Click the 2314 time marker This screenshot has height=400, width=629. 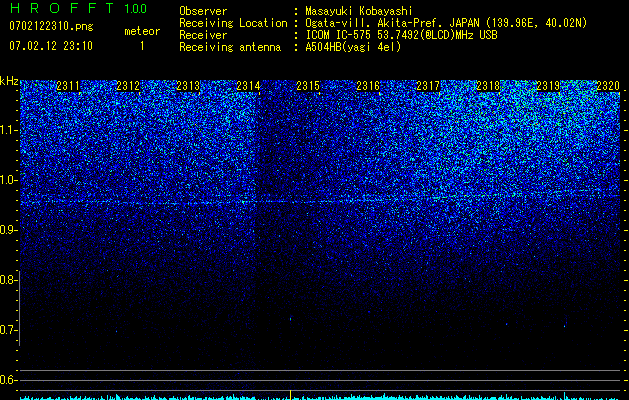click(248, 86)
